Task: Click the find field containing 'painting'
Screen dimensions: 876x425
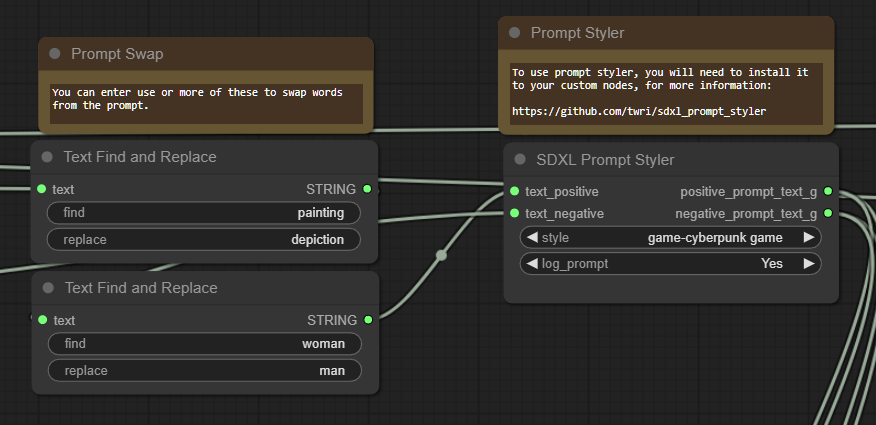Action: [203, 213]
